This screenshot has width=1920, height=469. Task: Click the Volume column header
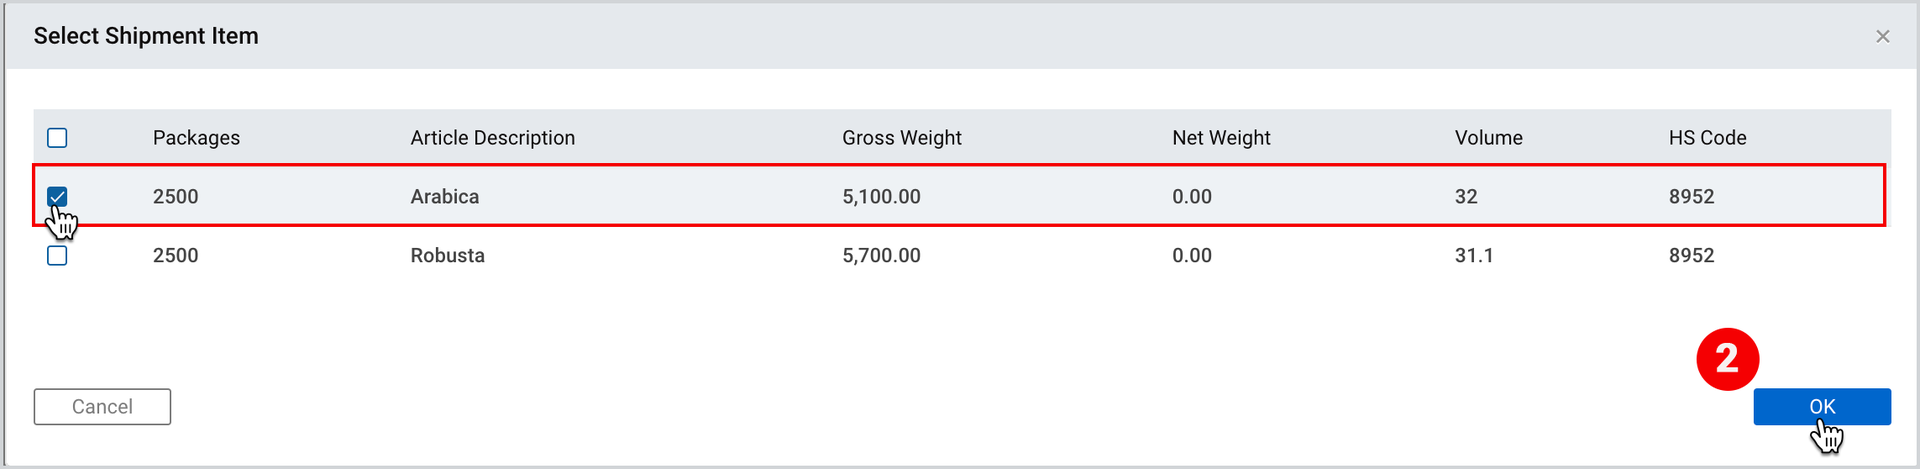1488,138
